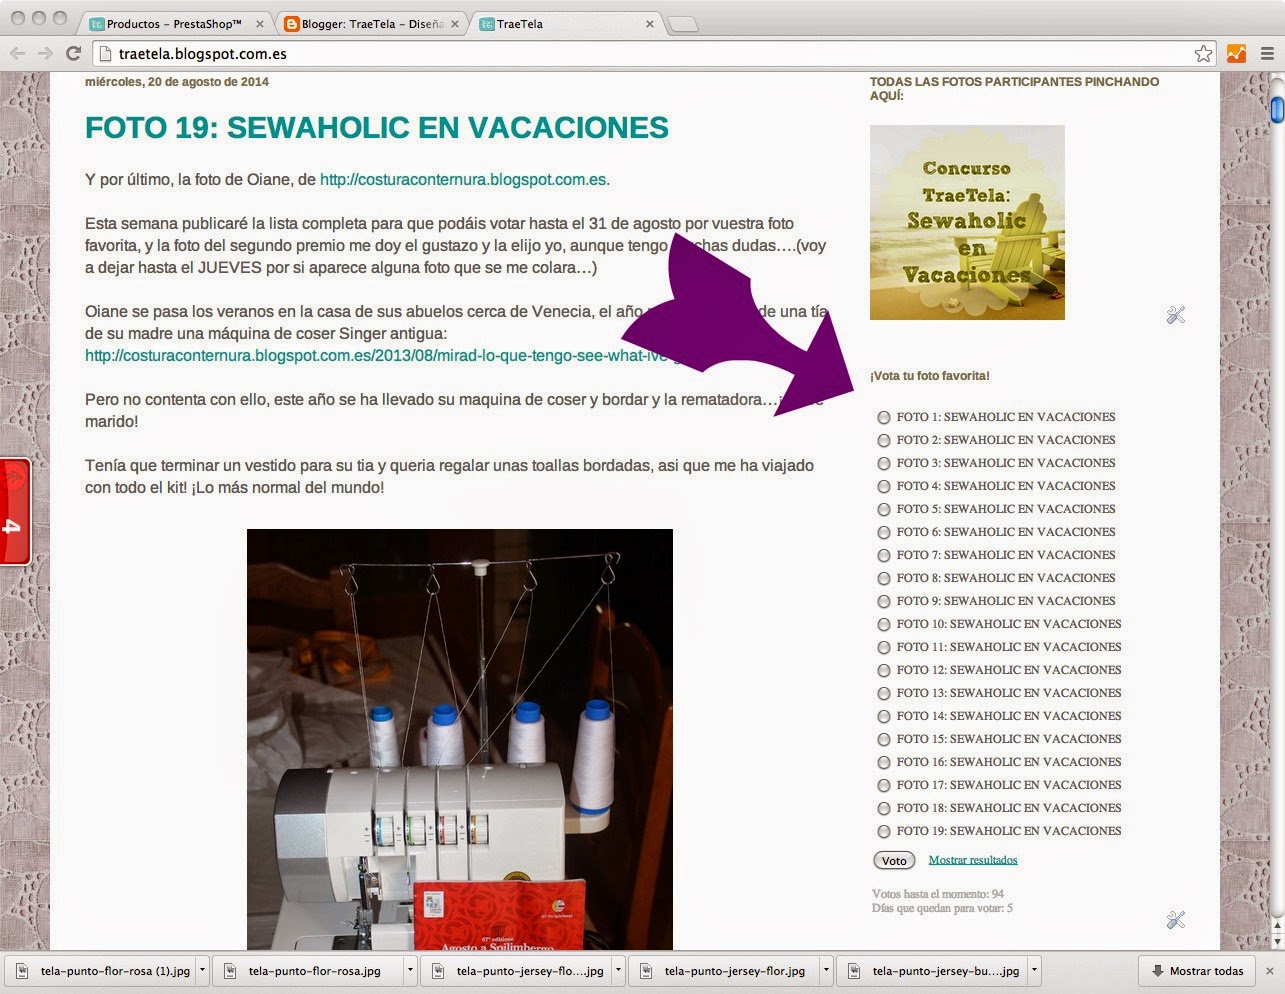The image size is (1285, 994).
Task: Click the Voto button
Action: (894, 860)
